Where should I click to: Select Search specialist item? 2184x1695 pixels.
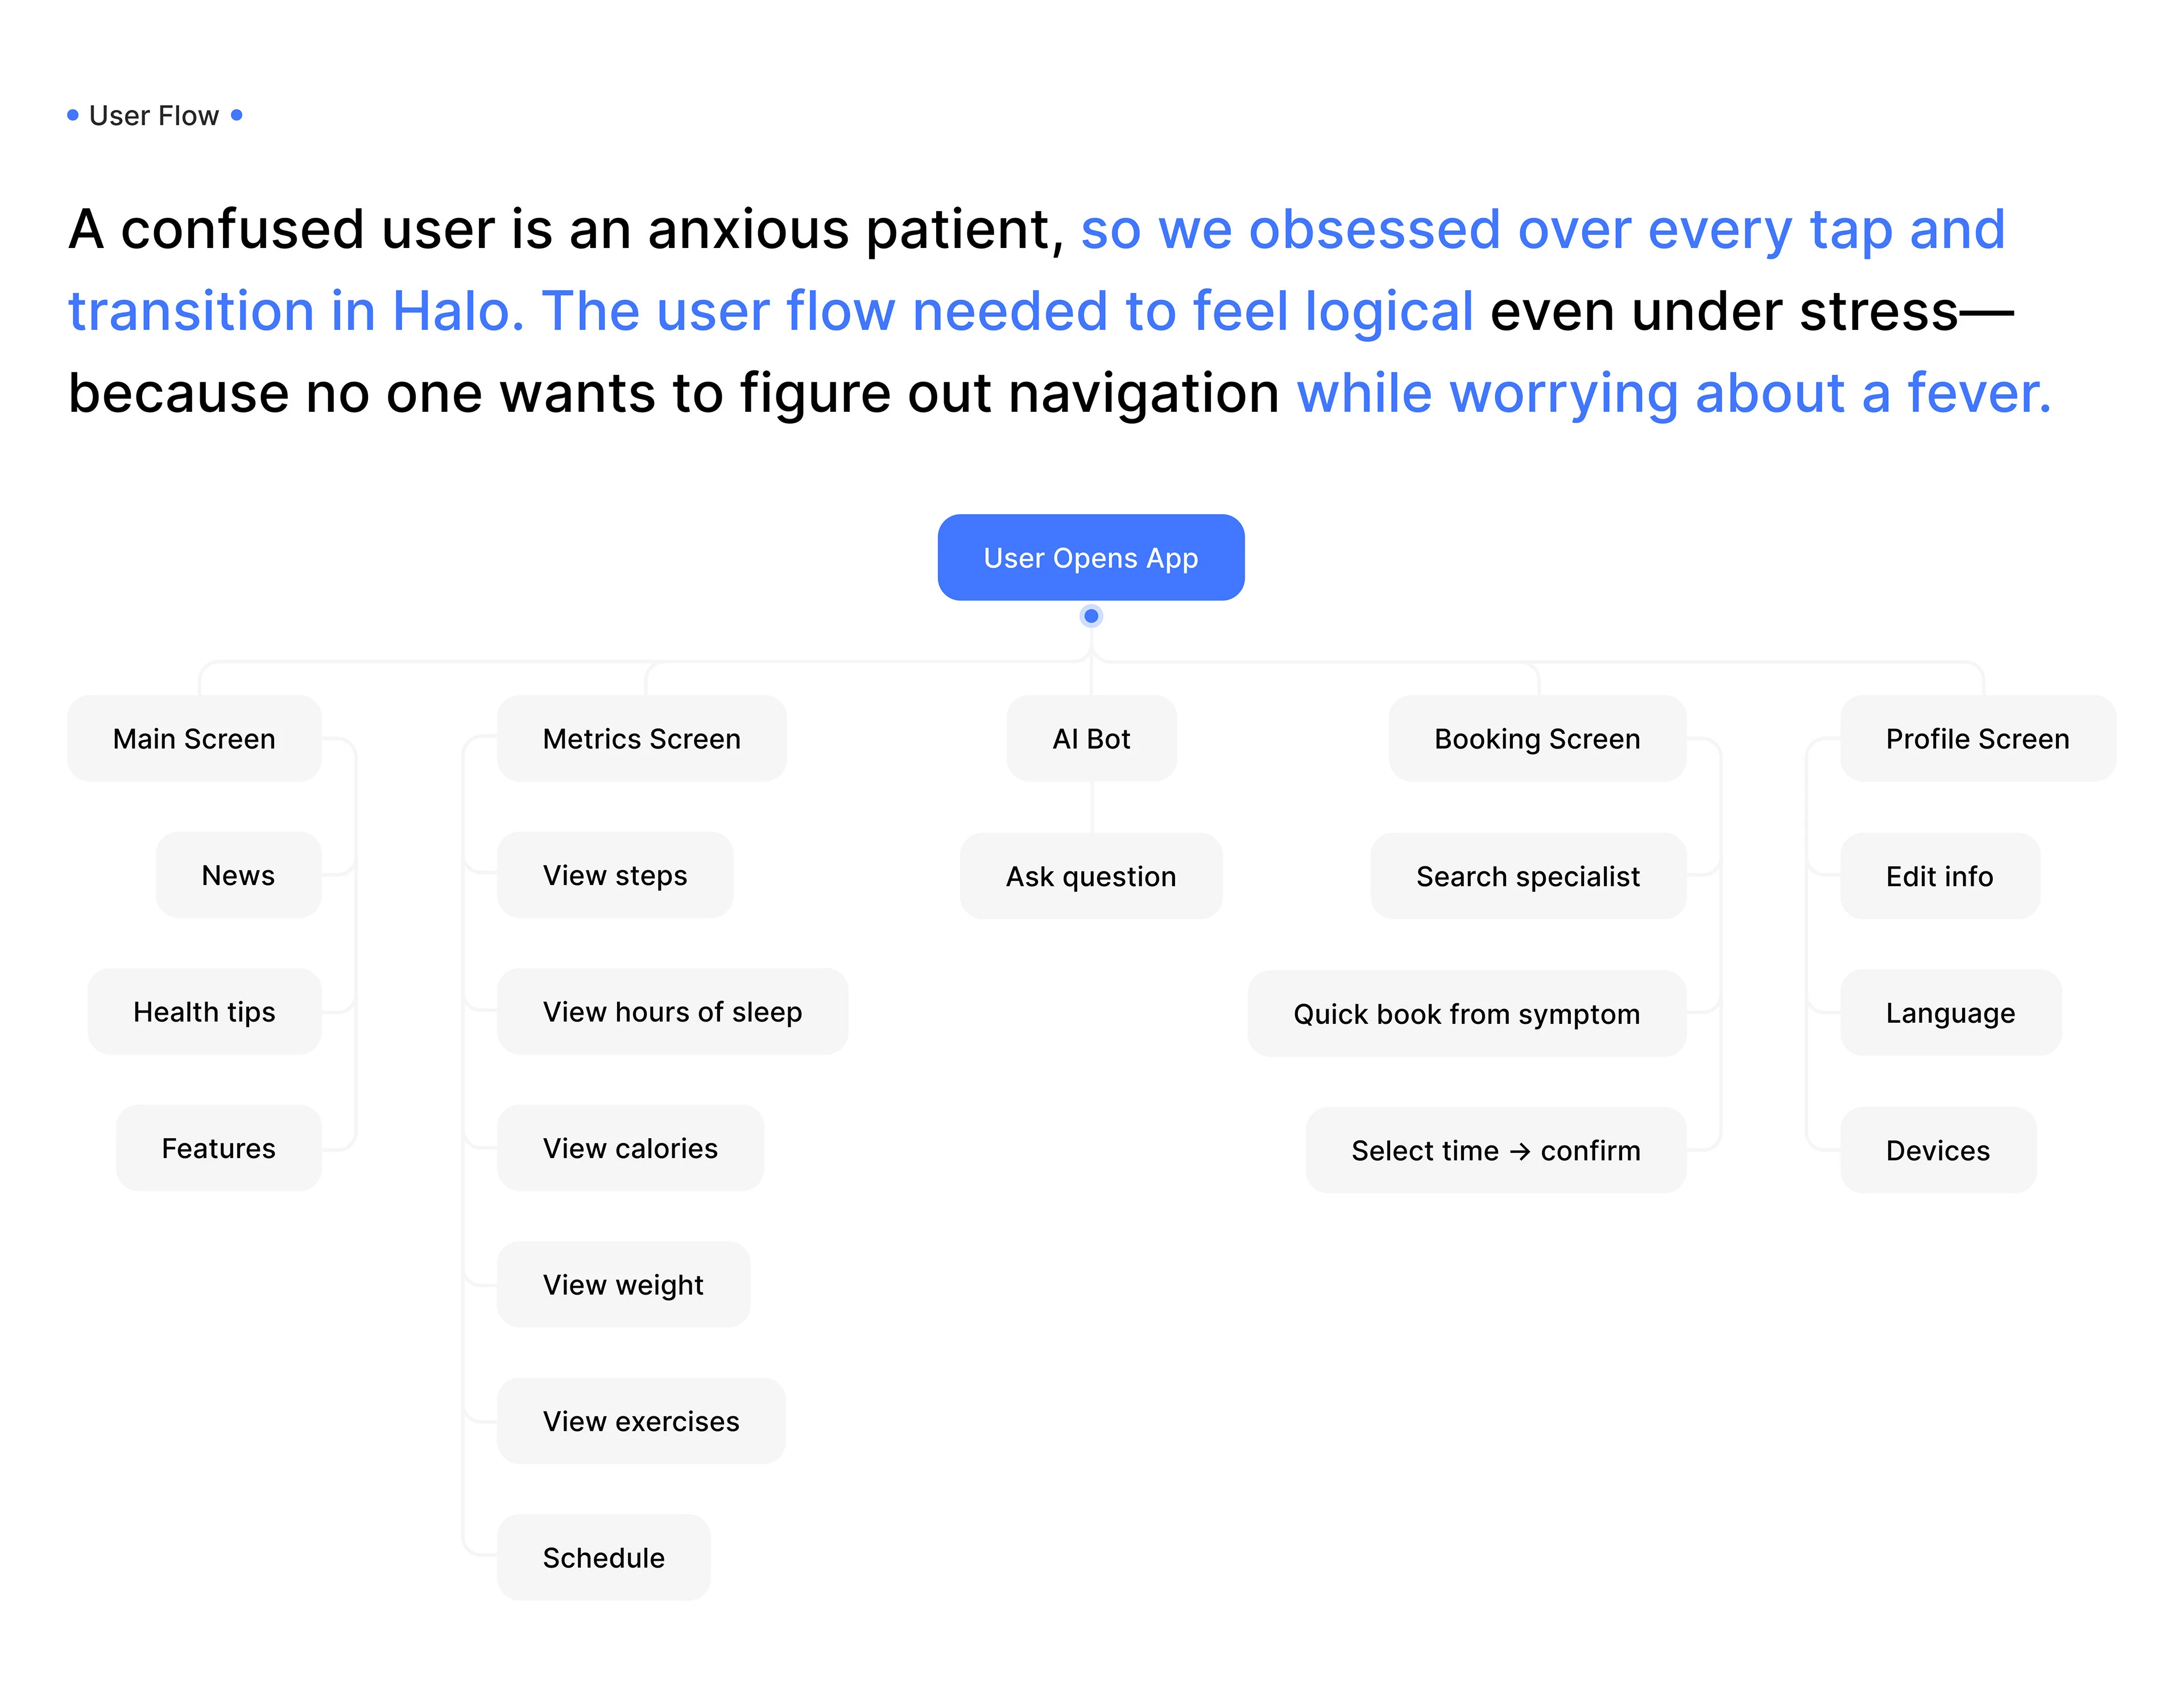point(1527,876)
